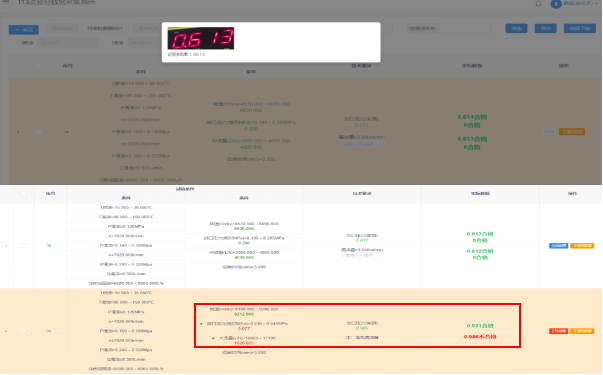Click the rightmost blue button in top toolbar
Image resolution: width=603 pixels, height=375 pixels.
(580, 28)
